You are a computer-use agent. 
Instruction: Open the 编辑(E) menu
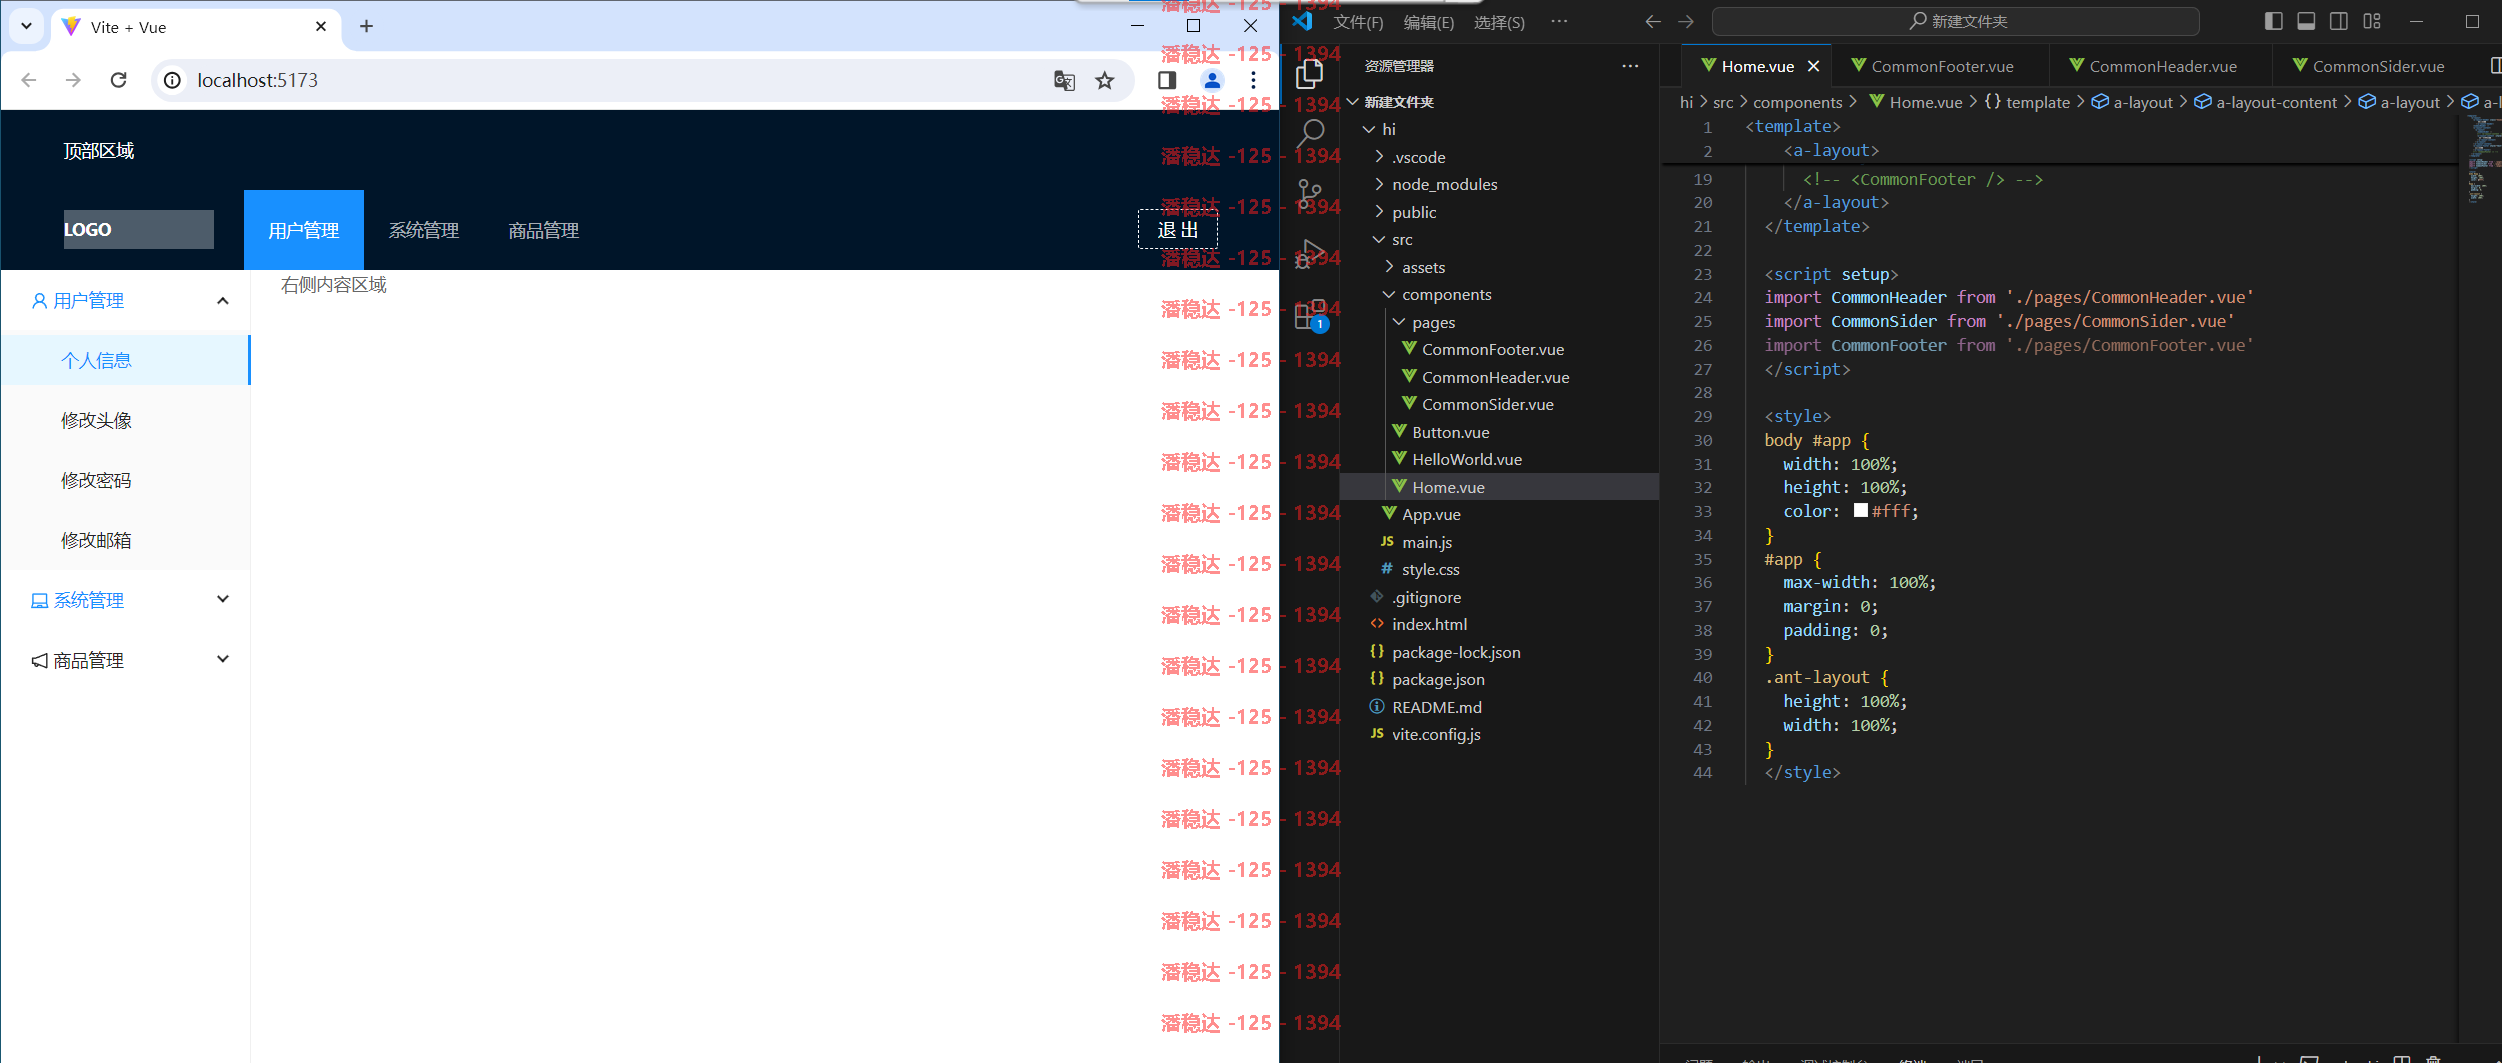click(x=1428, y=22)
